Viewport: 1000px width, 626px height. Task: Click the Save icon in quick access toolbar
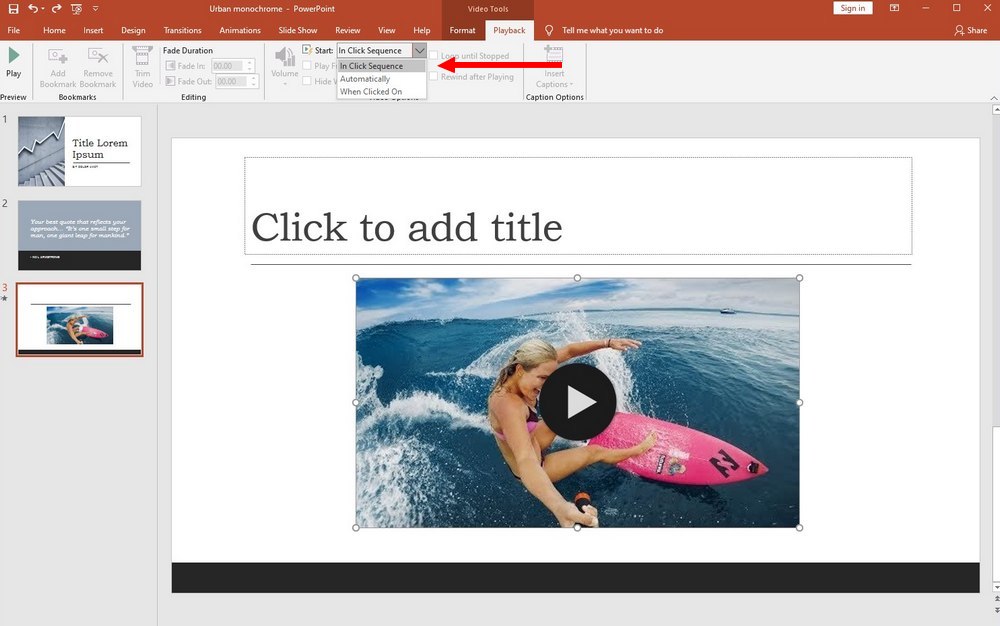click(12, 7)
